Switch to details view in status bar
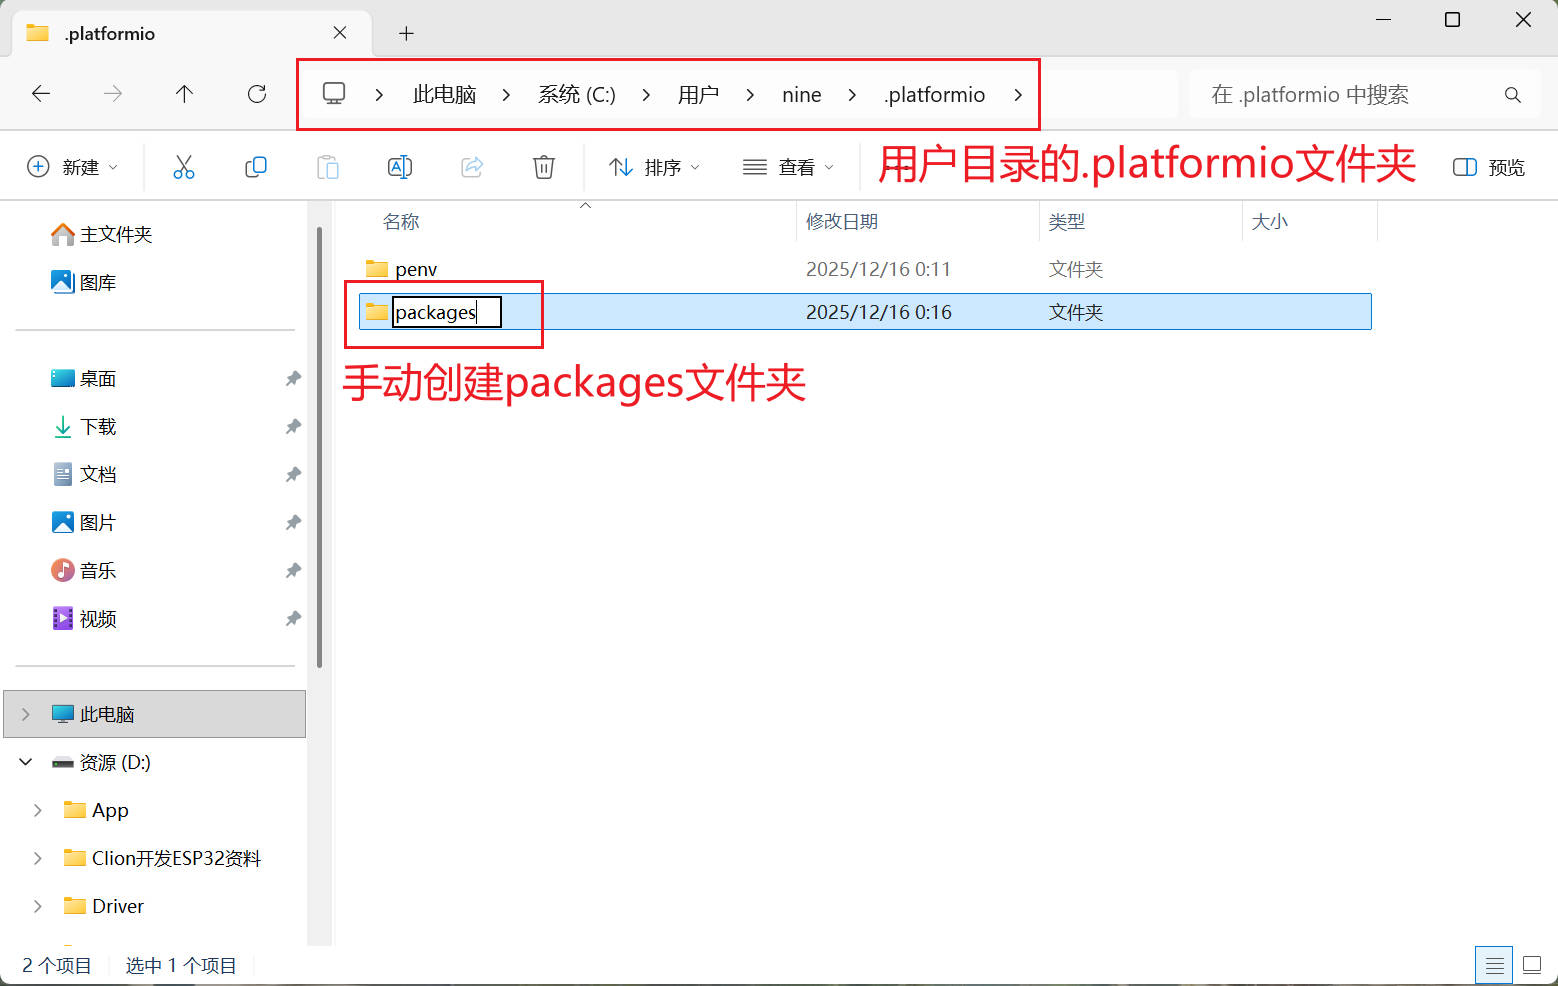 coord(1494,965)
